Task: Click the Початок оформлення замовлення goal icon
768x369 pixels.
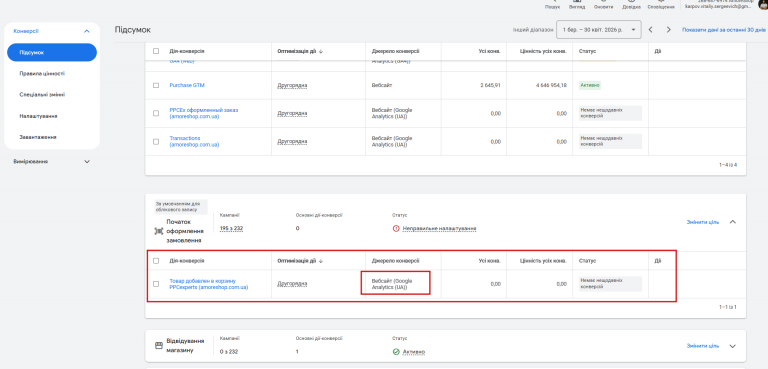Action: (159, 231)
